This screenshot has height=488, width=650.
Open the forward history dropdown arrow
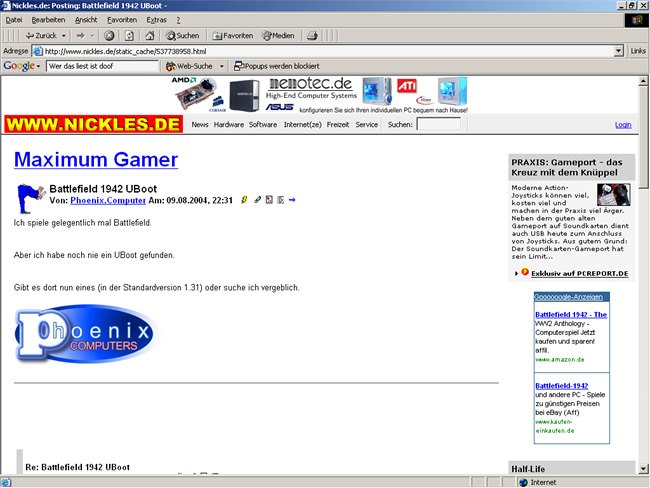(x=92, y=36)
